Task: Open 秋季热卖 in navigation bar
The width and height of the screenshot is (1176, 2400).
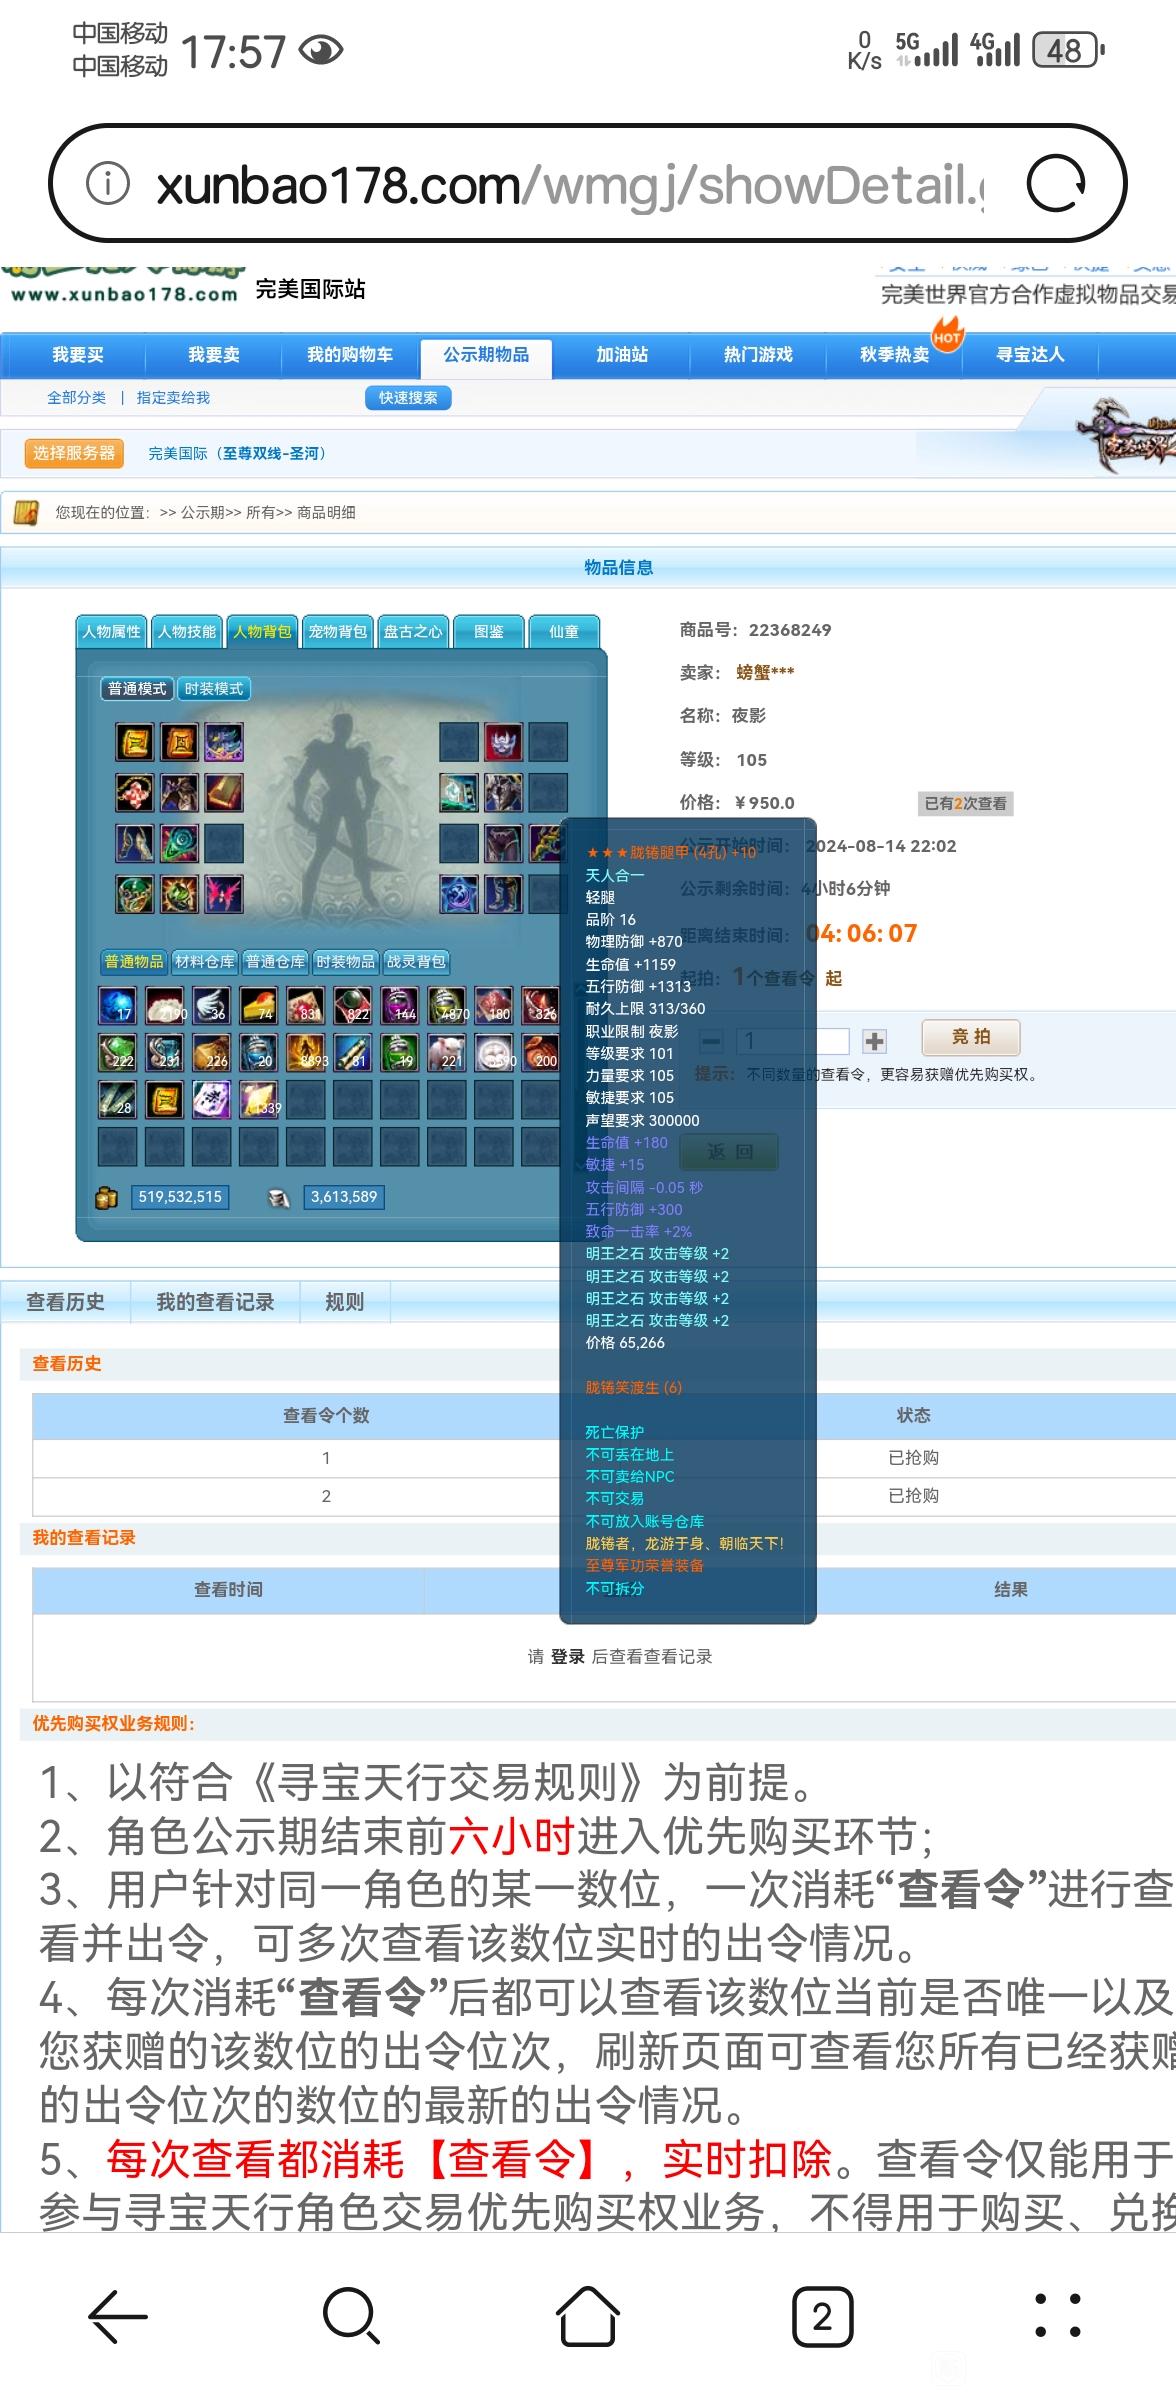Action: pos(894,355)
